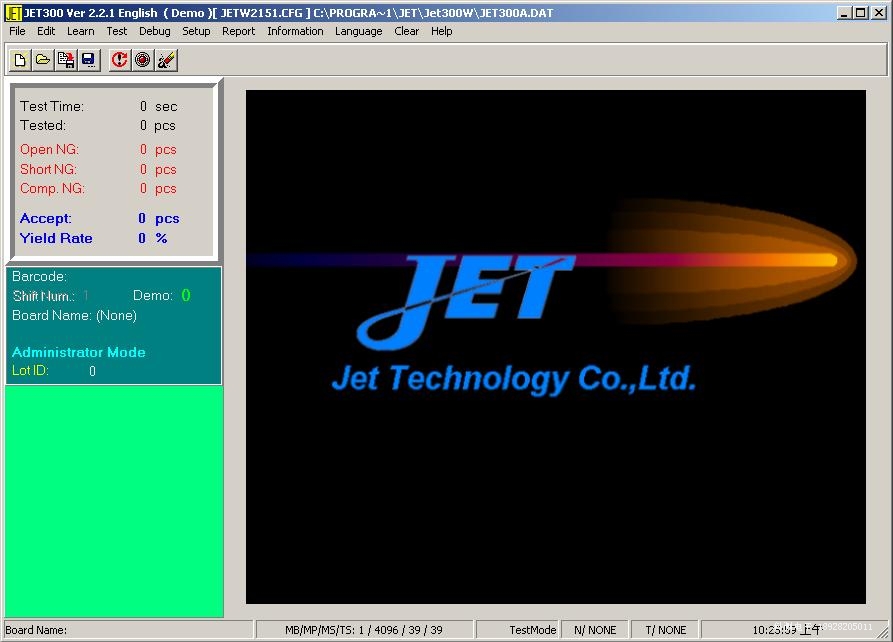Click the 'N/ NONE' status bar entry
This screenshot has height=642, width=893.
click(595, 629)
